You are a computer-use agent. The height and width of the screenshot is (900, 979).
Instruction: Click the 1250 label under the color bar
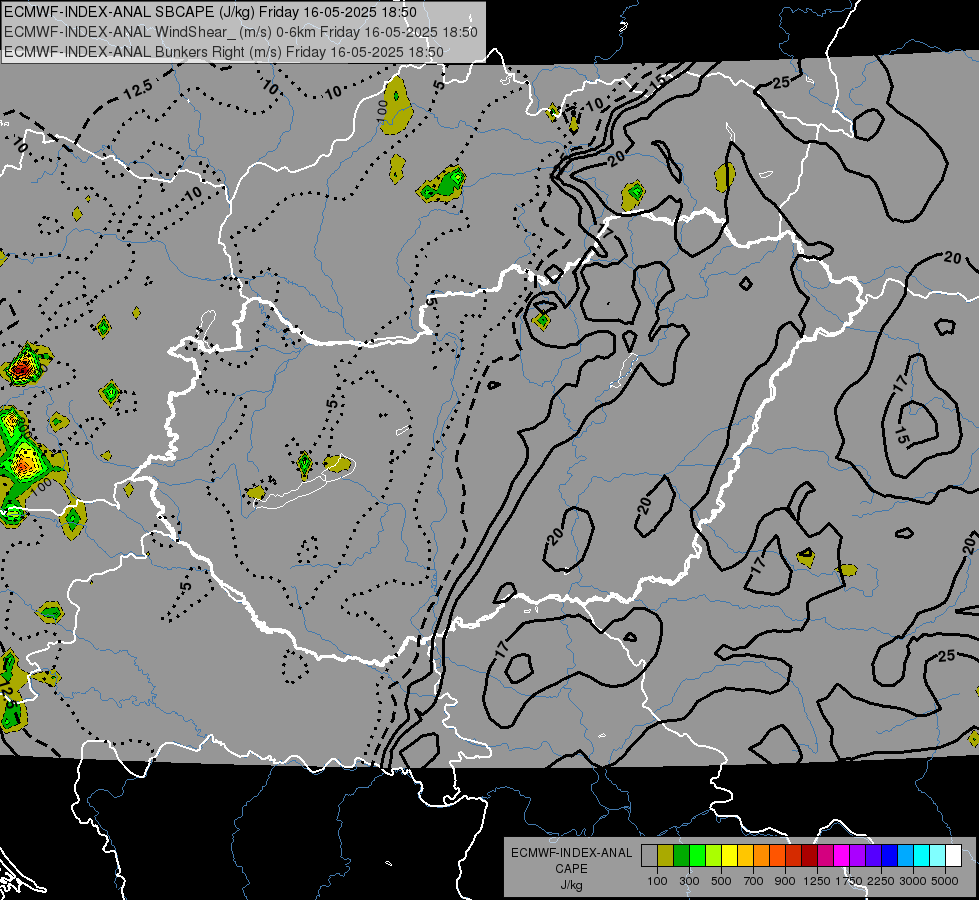[x=817, y=881]
